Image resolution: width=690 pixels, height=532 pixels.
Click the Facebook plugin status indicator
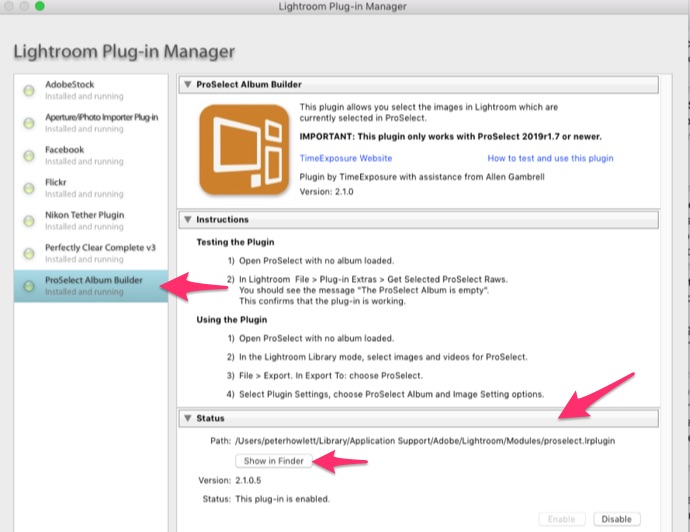pyautogui.click(x=29, y=156)
